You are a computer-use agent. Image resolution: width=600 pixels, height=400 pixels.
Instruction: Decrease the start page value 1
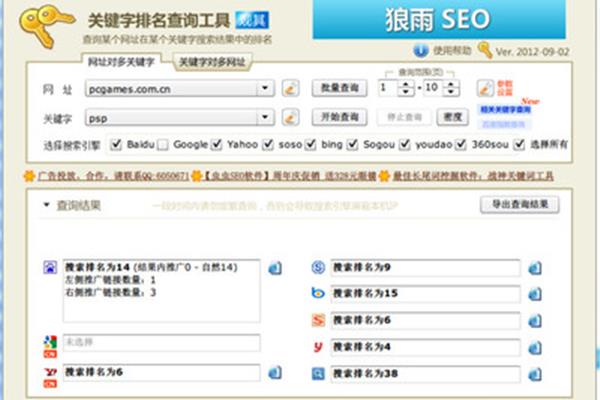pos(406,92)
